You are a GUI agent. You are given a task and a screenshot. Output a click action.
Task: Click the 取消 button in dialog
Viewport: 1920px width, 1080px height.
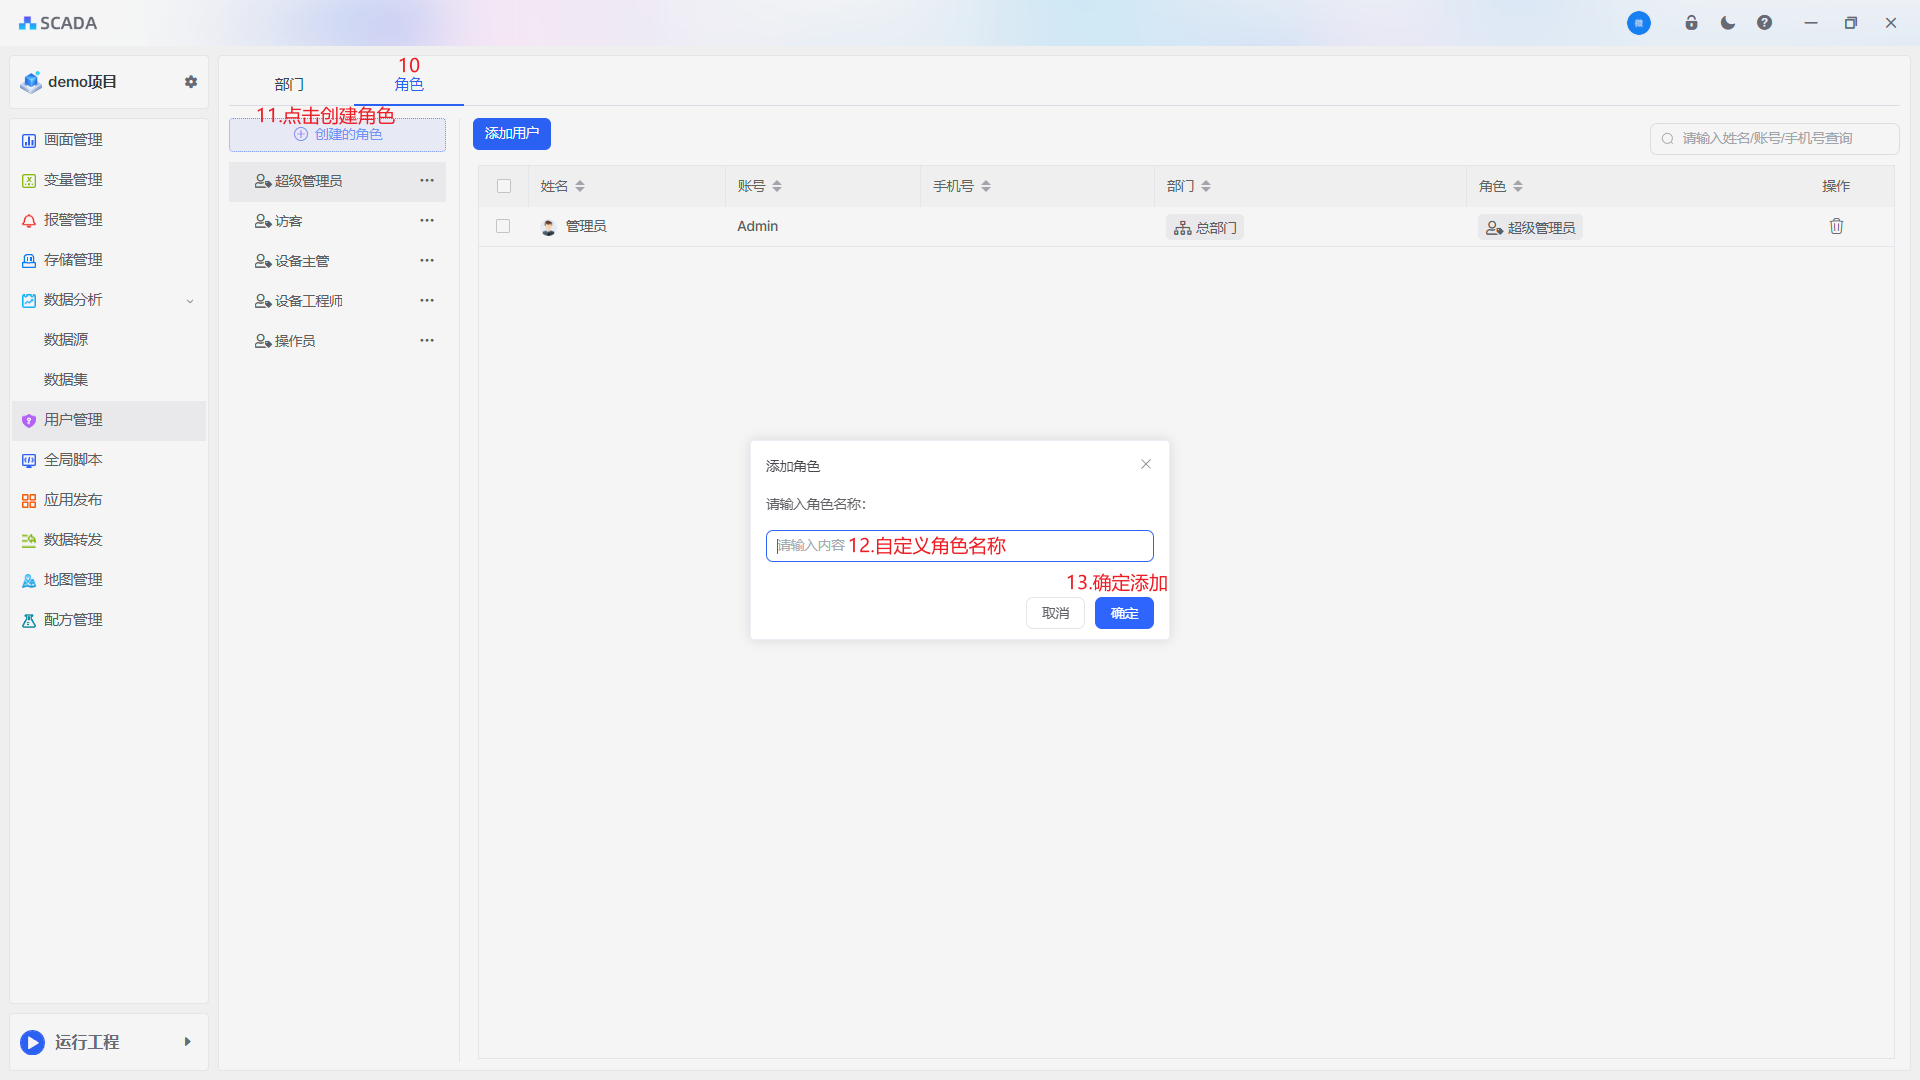1055,614
